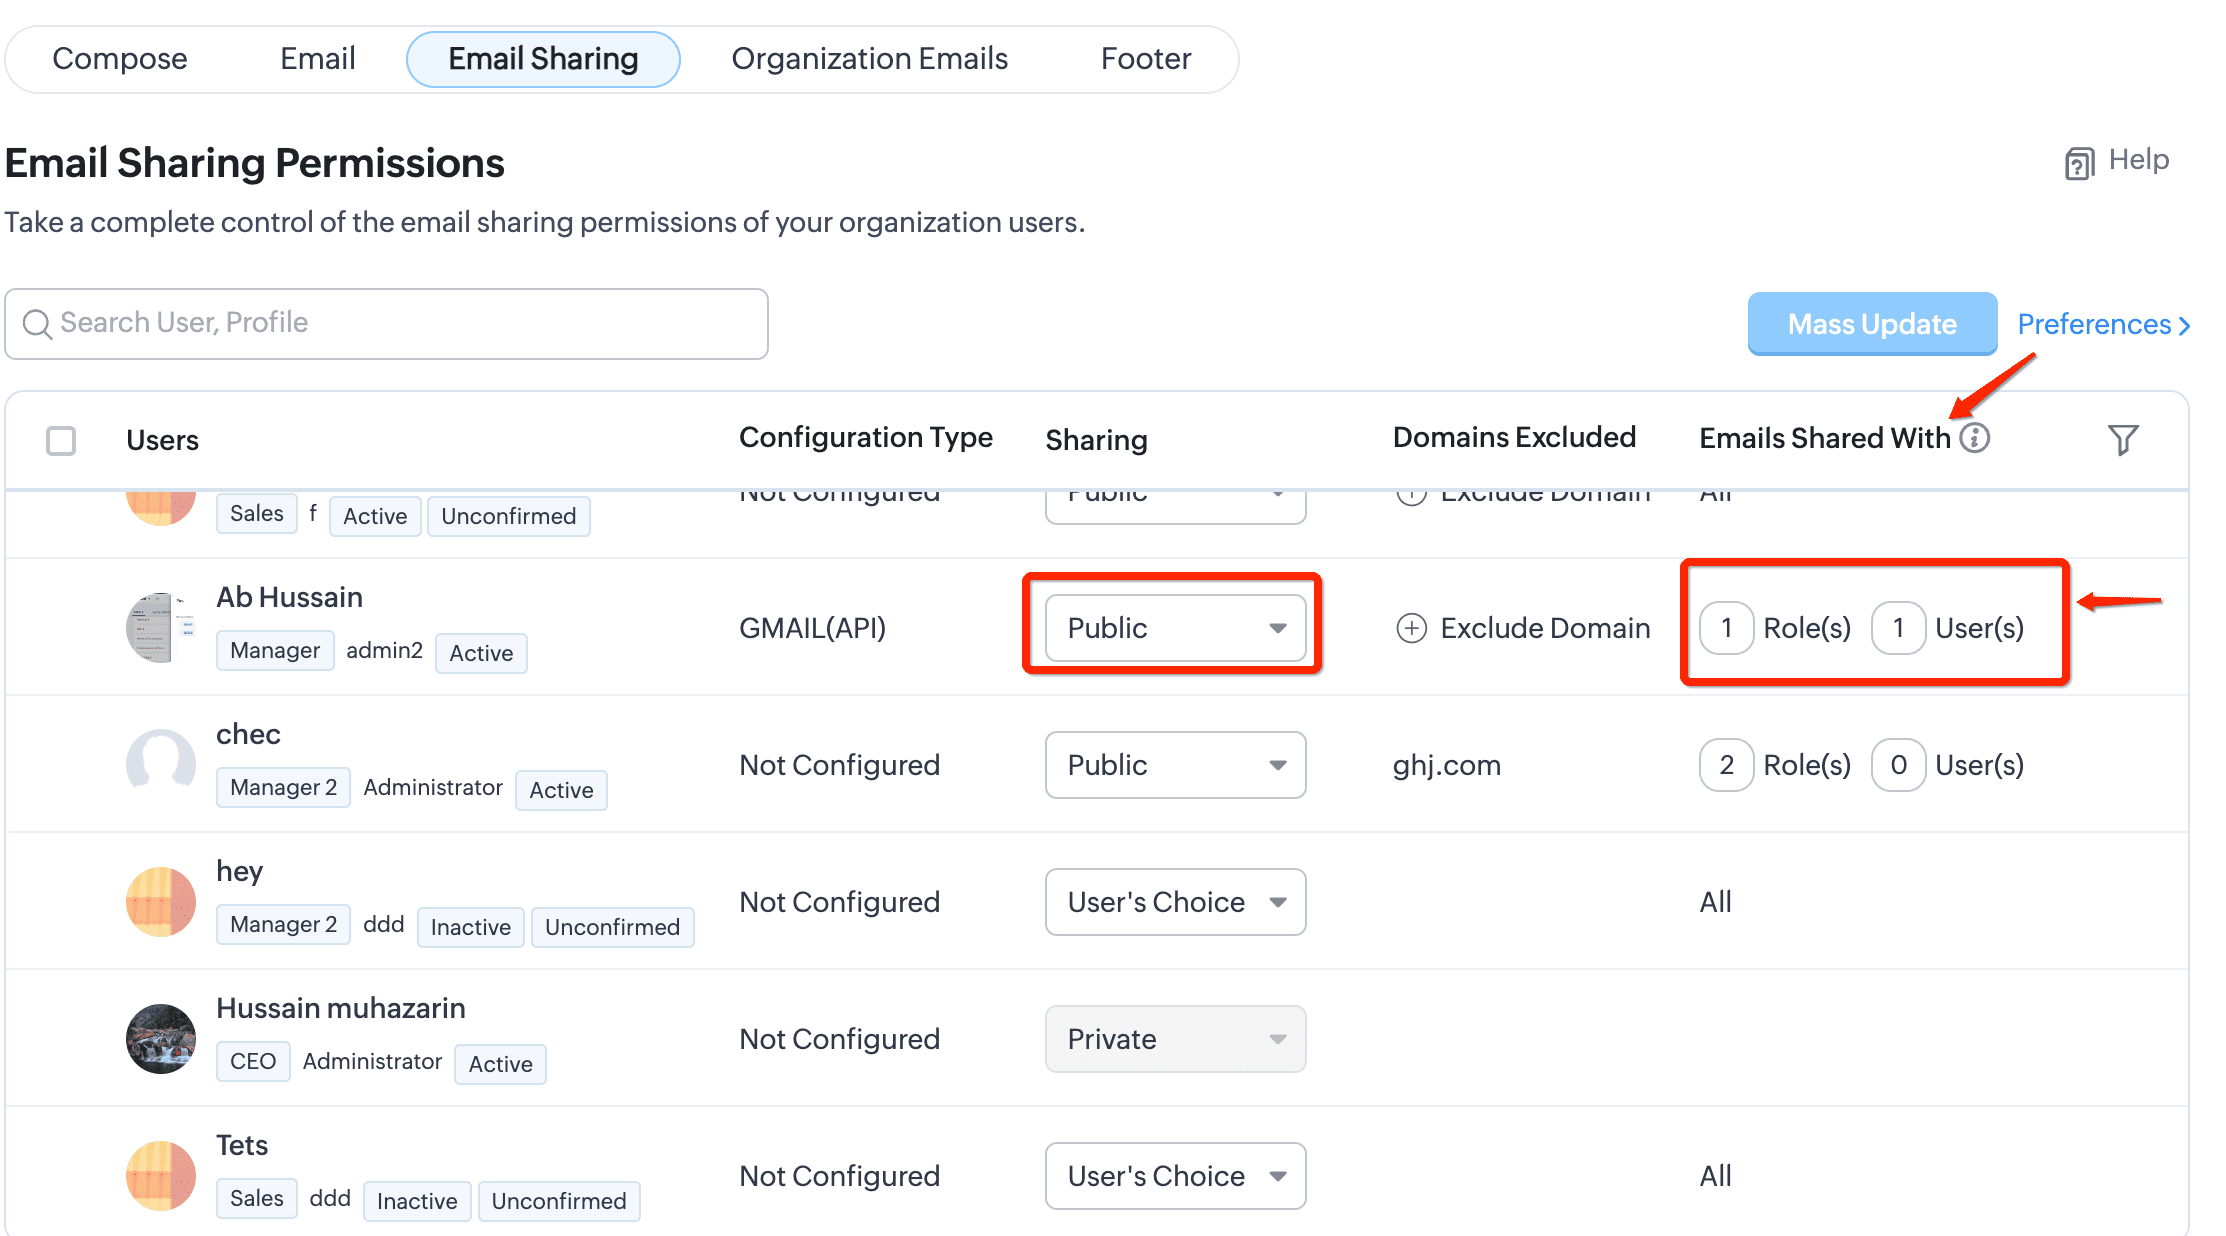Screen dimensions: 2226x1236
Task: Open Tets' User's Choice sharing dropdown
Action: point(1175,1176)
